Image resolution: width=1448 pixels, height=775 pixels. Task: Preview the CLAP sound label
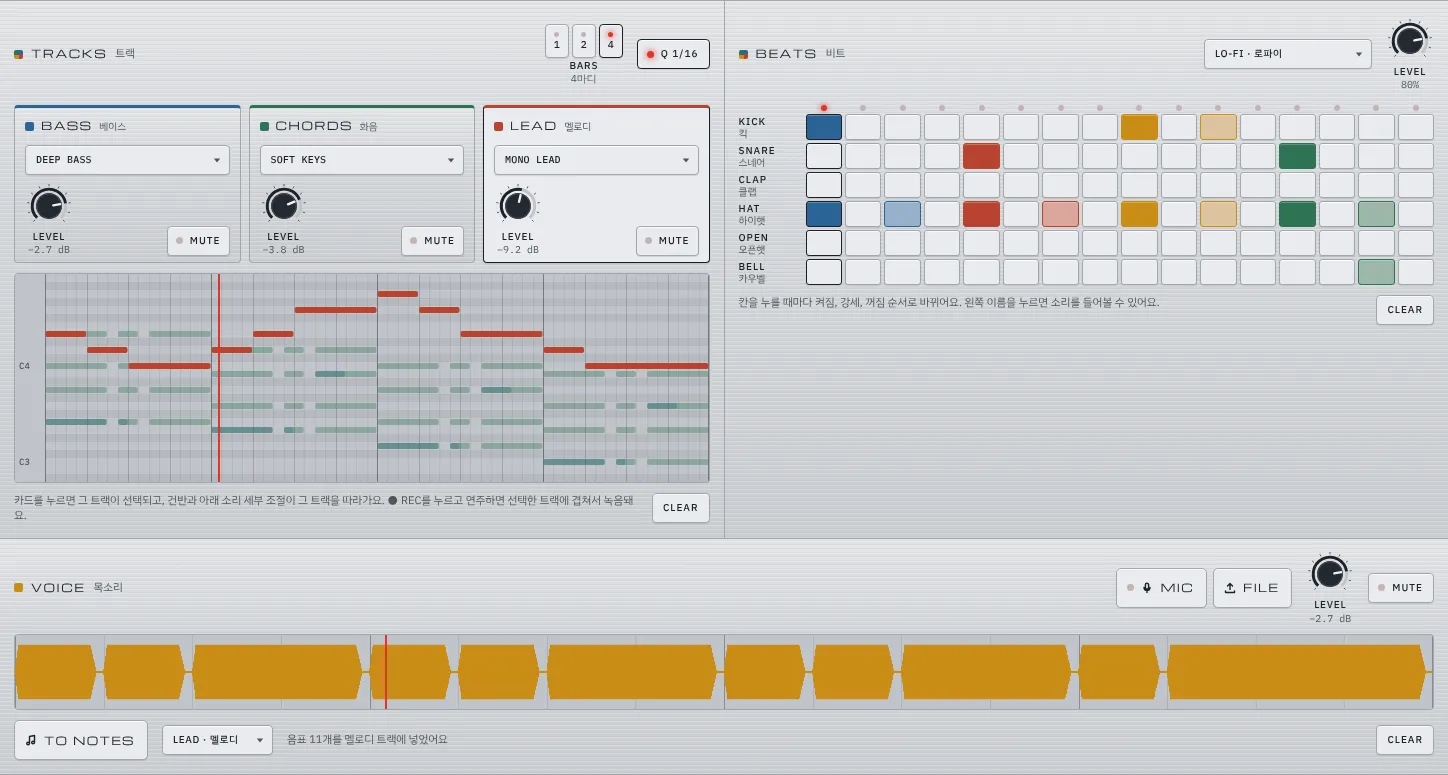(x=753, y=185)
